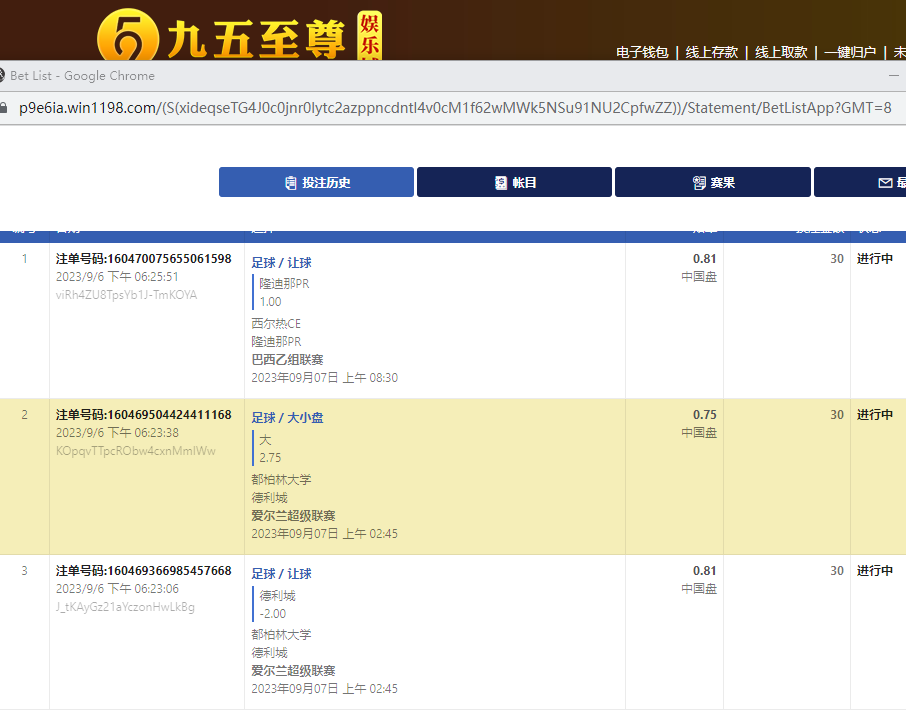Open the 电子钱包 e-wallet link
The width and height of the screenshot is (906, 718).
642,52
